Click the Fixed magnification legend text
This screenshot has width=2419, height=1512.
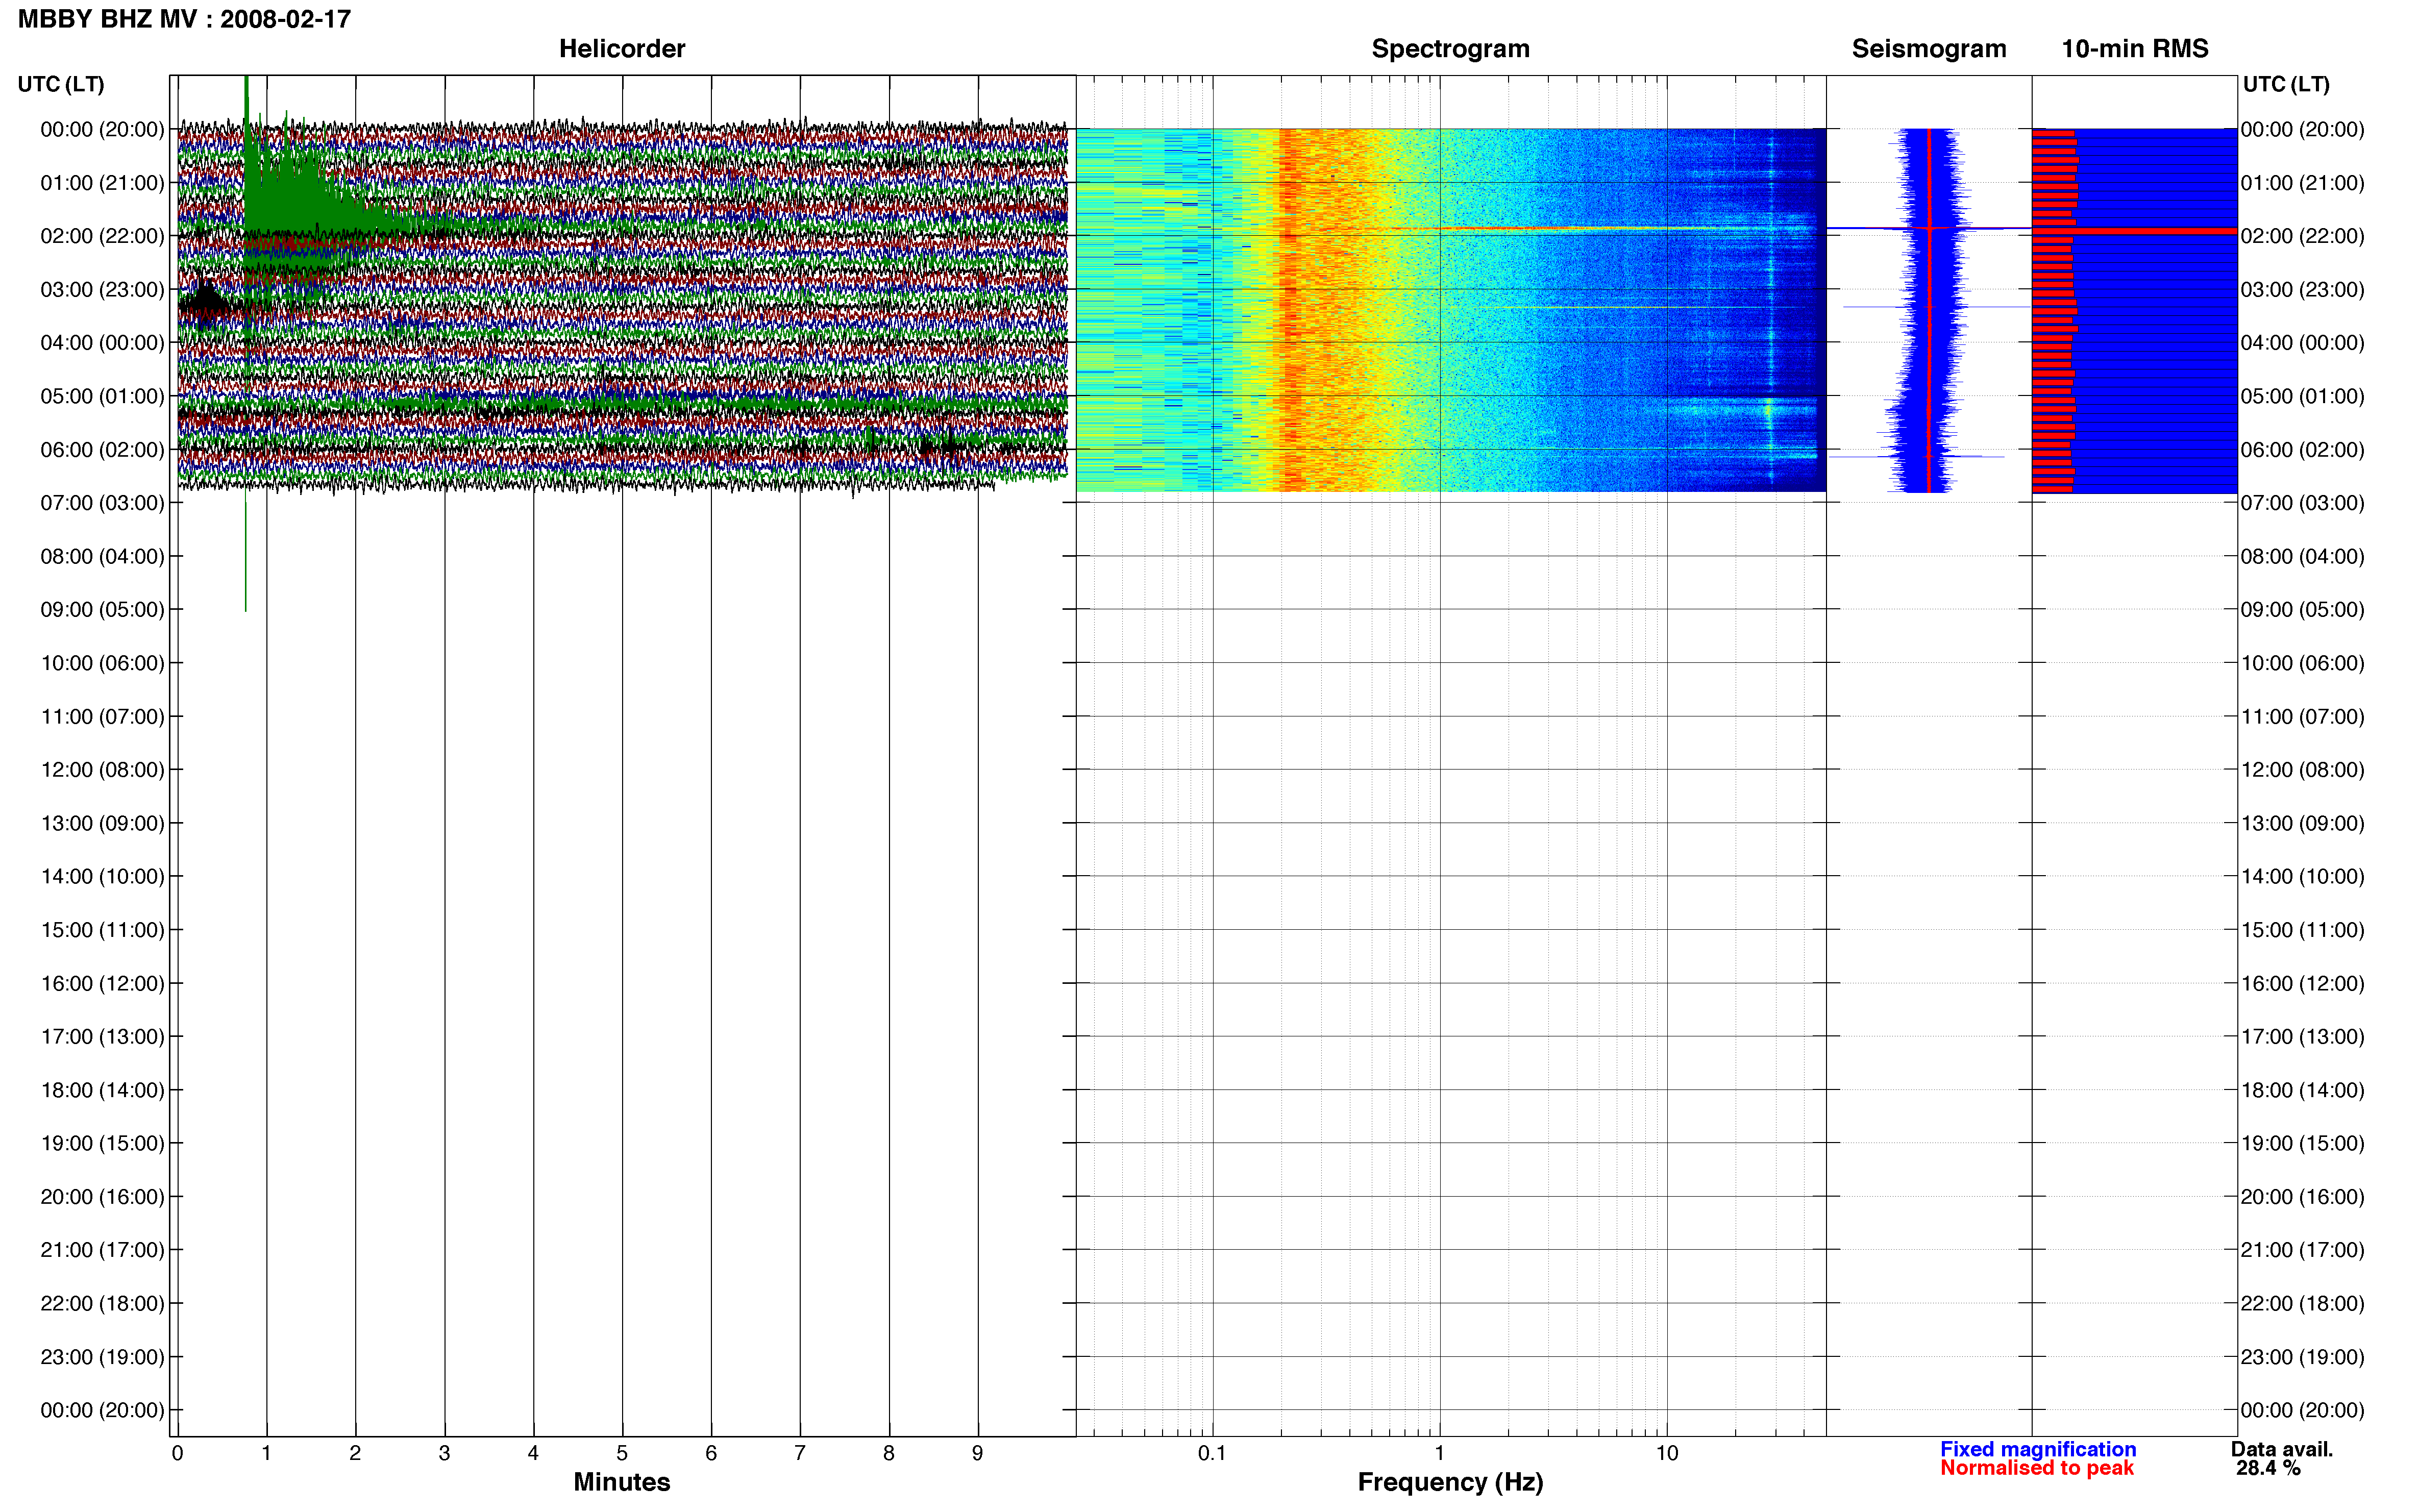pyautogui.click(x=2037, y=1449)
